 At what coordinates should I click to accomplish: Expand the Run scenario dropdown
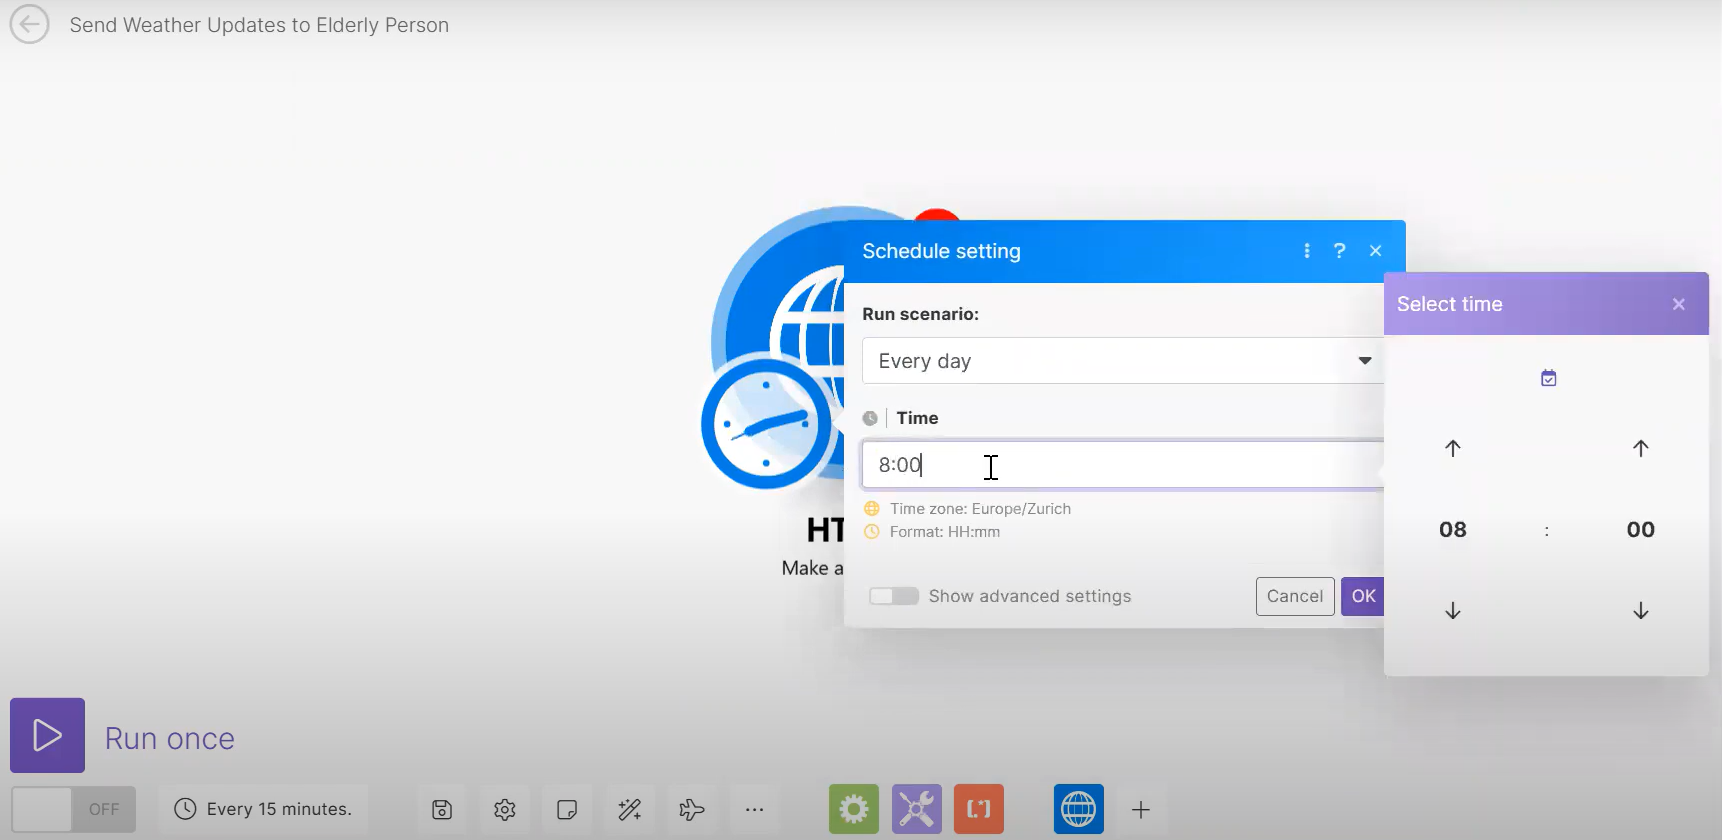(x=1123, y=361)
